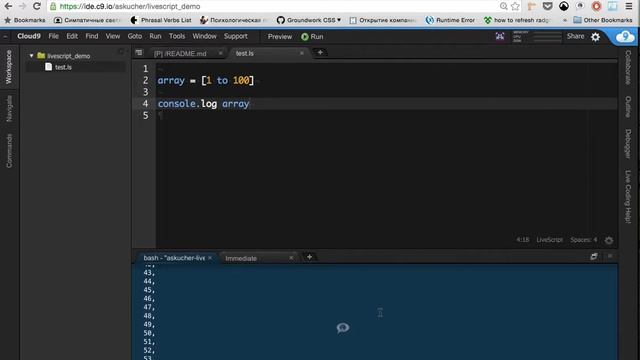Maximize the console panel icon

point(594,256)
